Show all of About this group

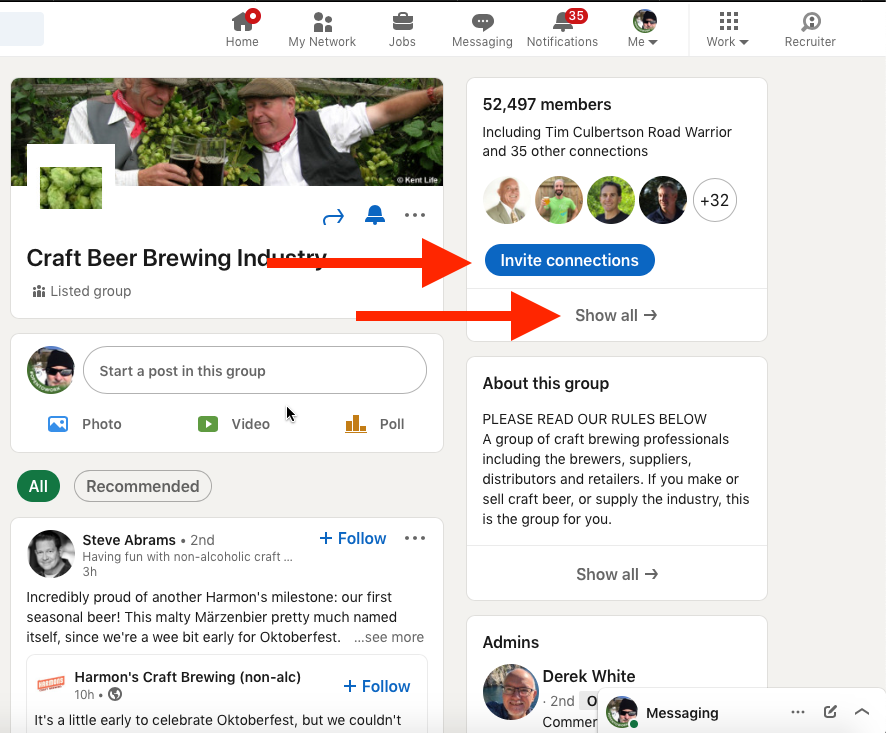tap(617, 574)
